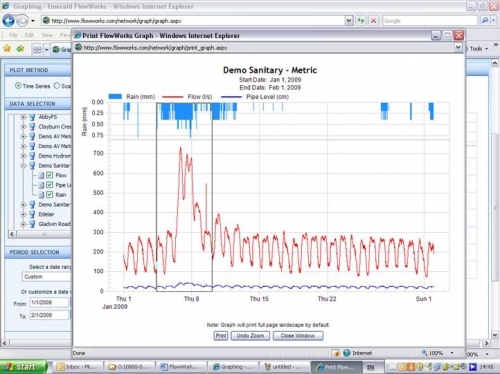The width and height of the screenshot is (500, 374).
Task: Uncheck the Pipe Level checkbox
Action: pyautogui.click(x=49, y=185)
